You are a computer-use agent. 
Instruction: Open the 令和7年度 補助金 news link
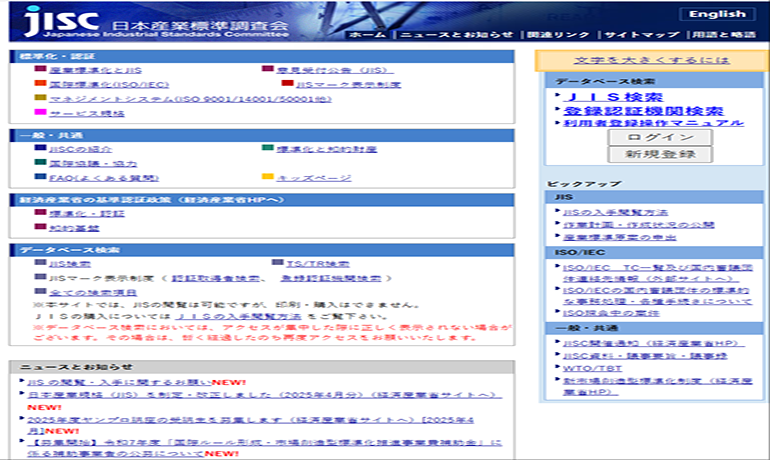[265, 448]
